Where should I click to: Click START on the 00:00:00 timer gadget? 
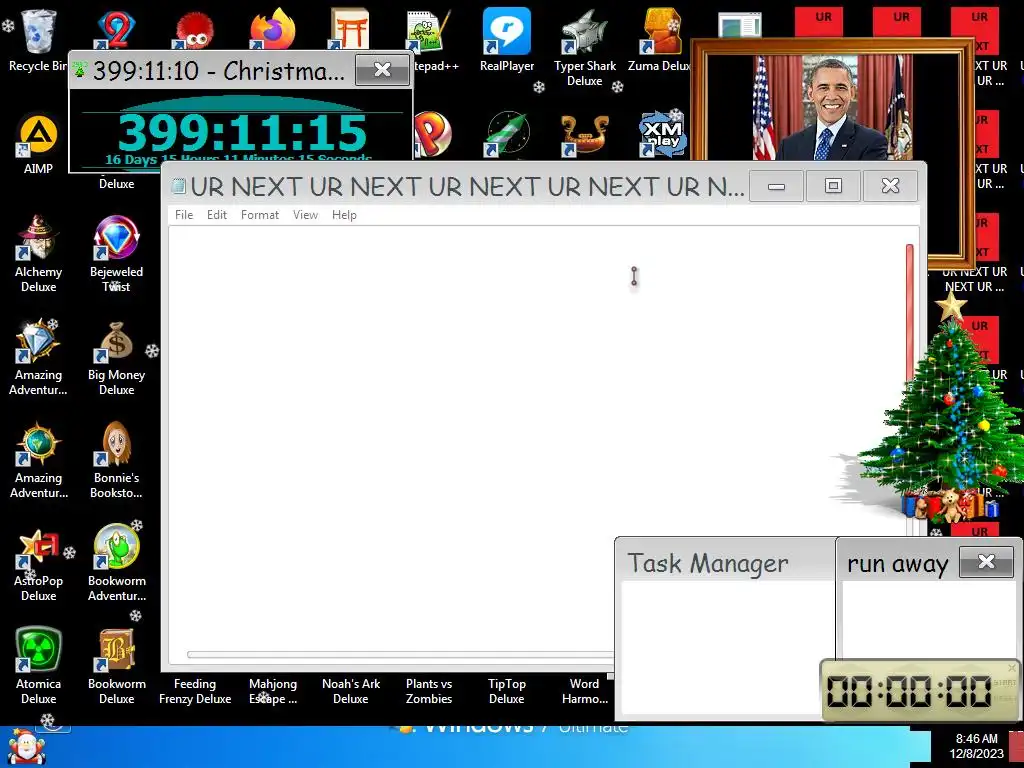coord(1004,683)
